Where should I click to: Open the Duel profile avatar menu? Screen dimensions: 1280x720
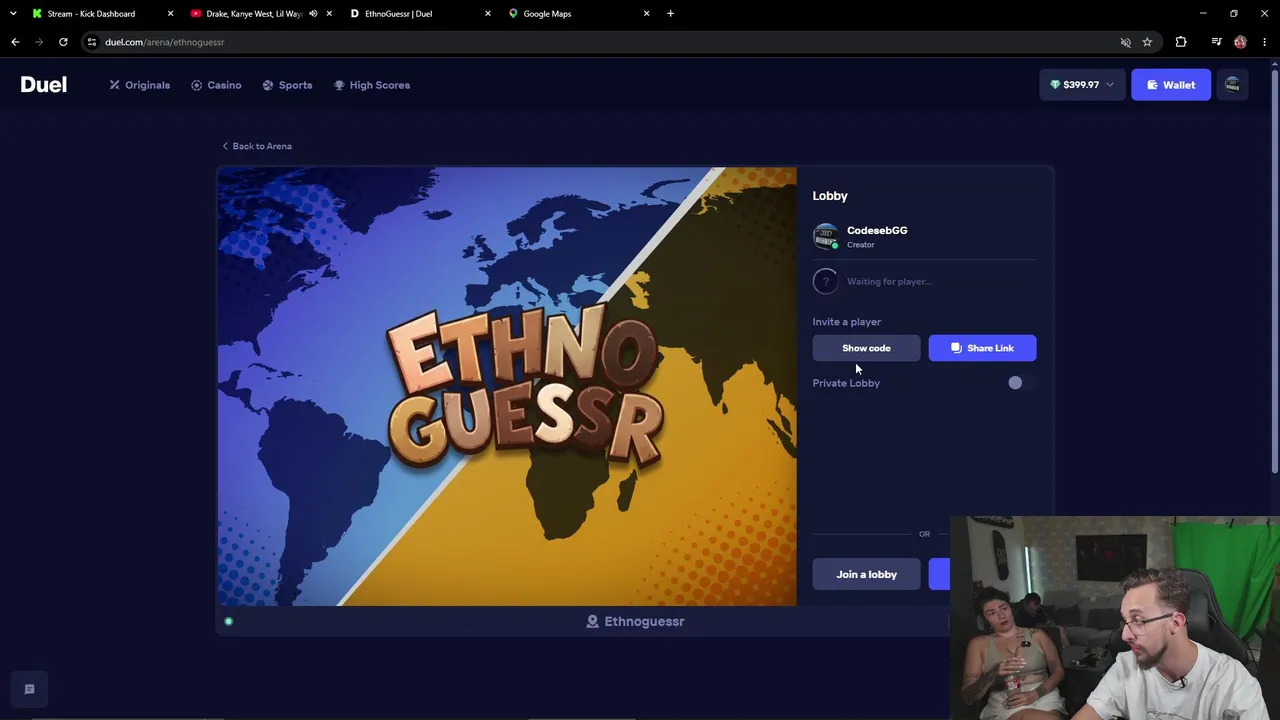coord(1232,85)
